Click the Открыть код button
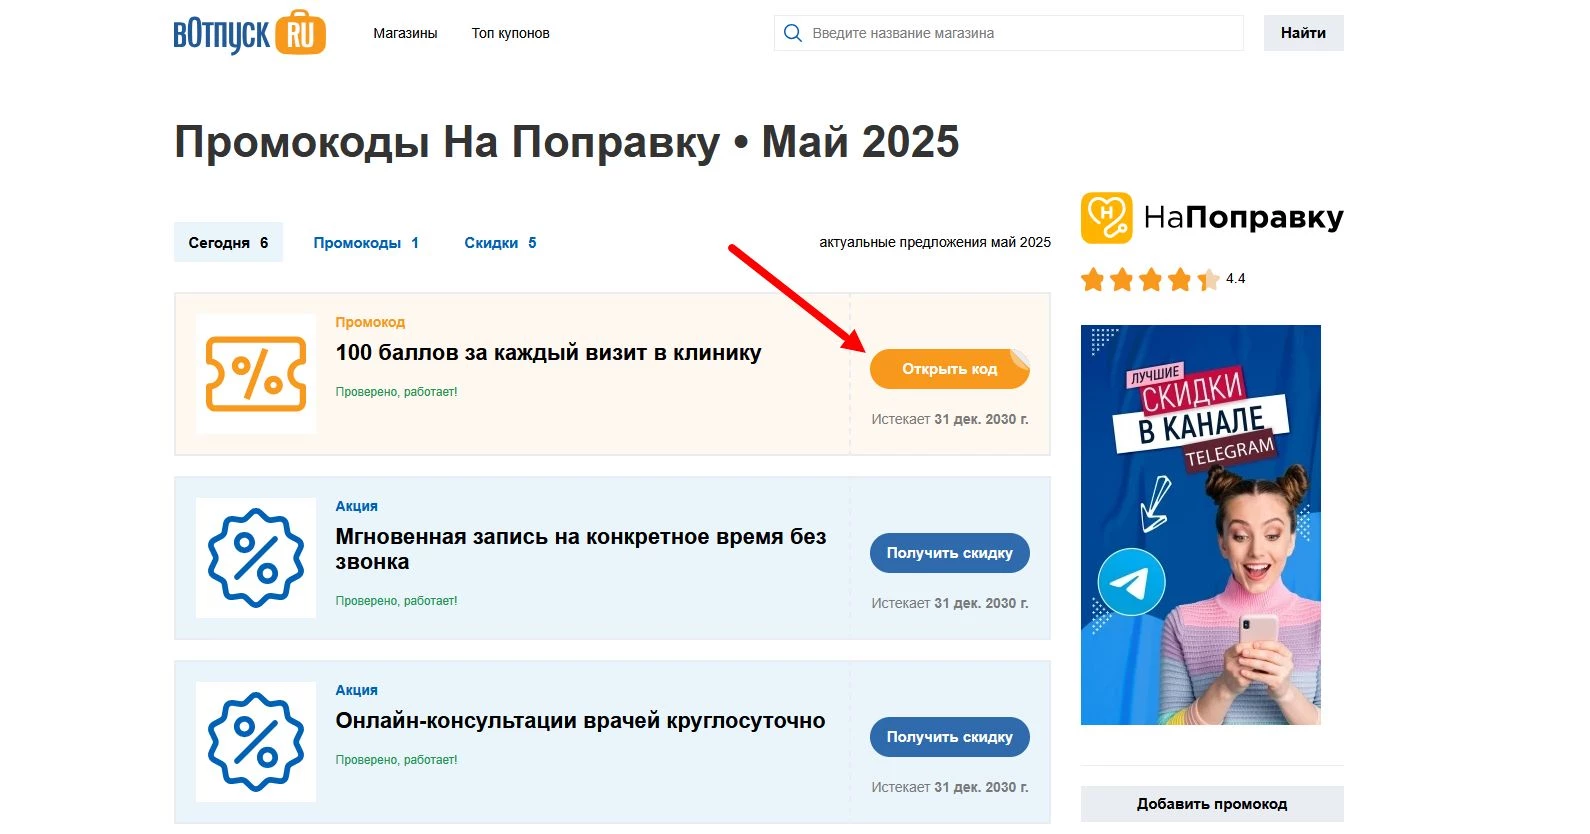The height and width of the screenshot is (834, 1590). point(948,368)
